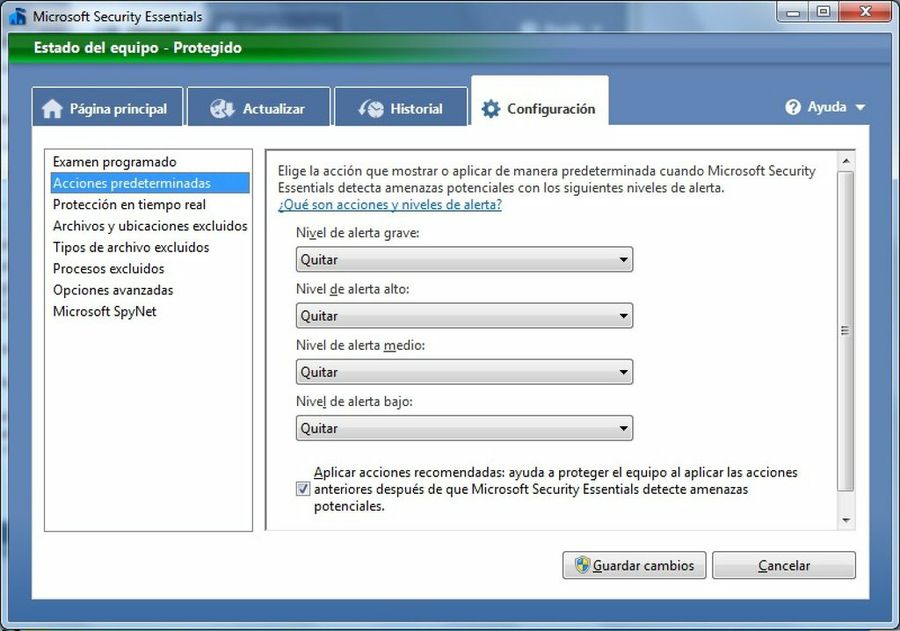Image resolution: width=900 pixels, height=631 pixels.
Task: Click the Cancelar button
Action: pos(784,565)
